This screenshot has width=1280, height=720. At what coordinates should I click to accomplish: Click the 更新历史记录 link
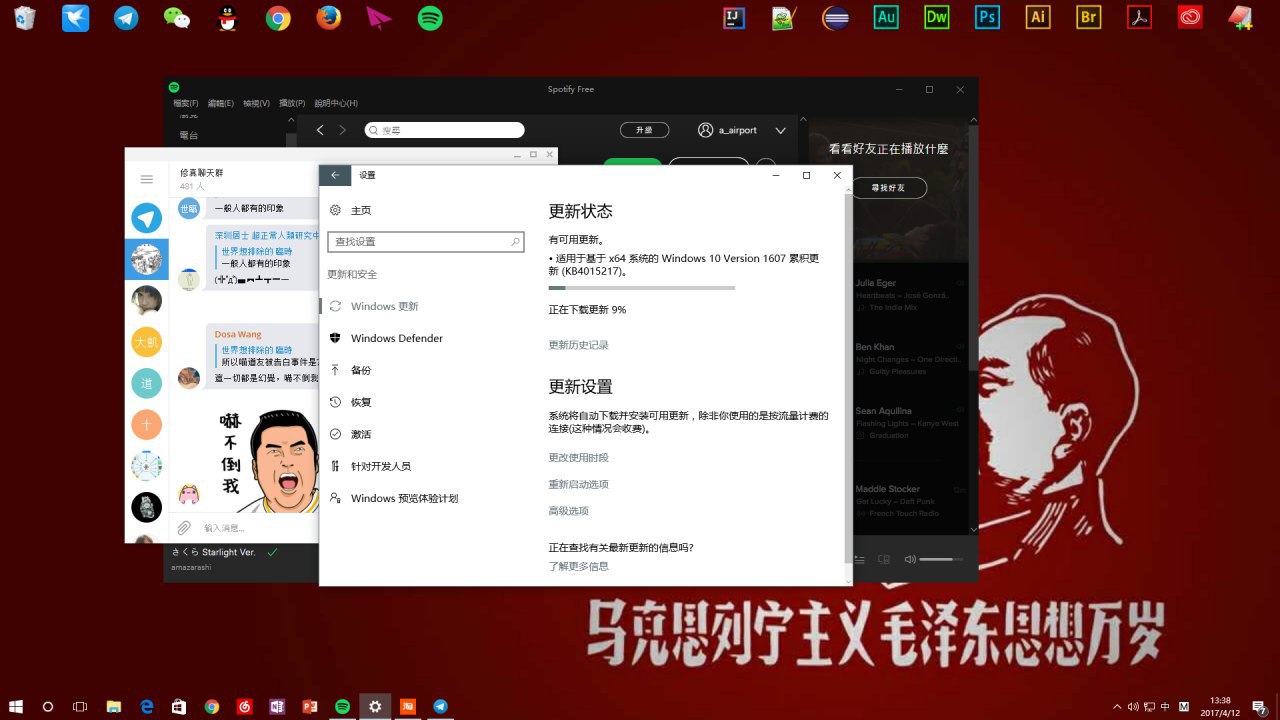pyautogui.click(x=578, y=345)
